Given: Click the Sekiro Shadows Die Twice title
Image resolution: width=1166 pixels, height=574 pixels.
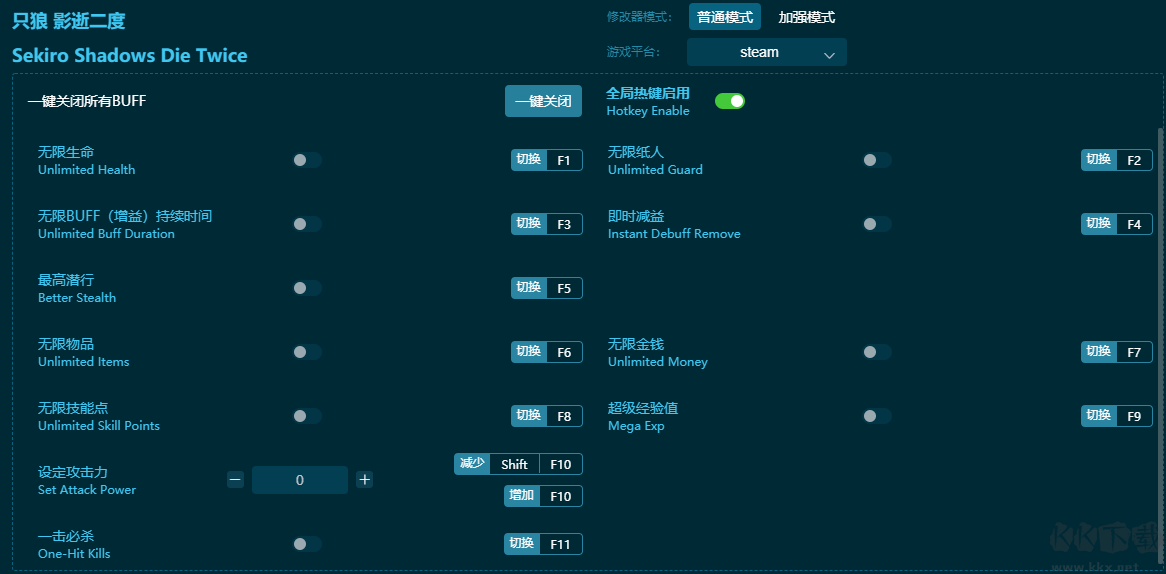Looking at the screenshot, I should [x=129, y=55].
